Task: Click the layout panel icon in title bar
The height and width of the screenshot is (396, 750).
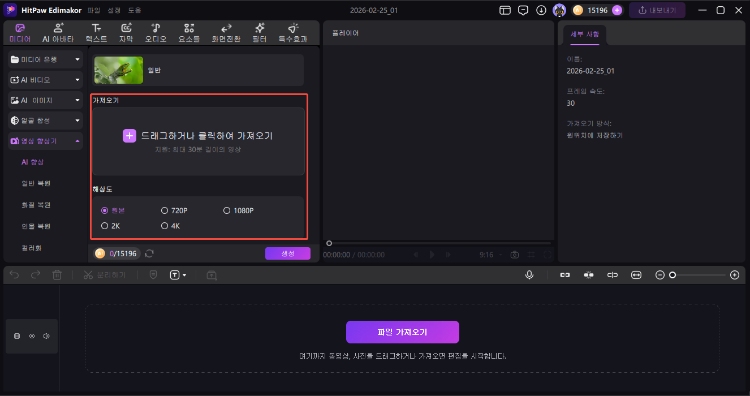Action: tap(505, 10)
